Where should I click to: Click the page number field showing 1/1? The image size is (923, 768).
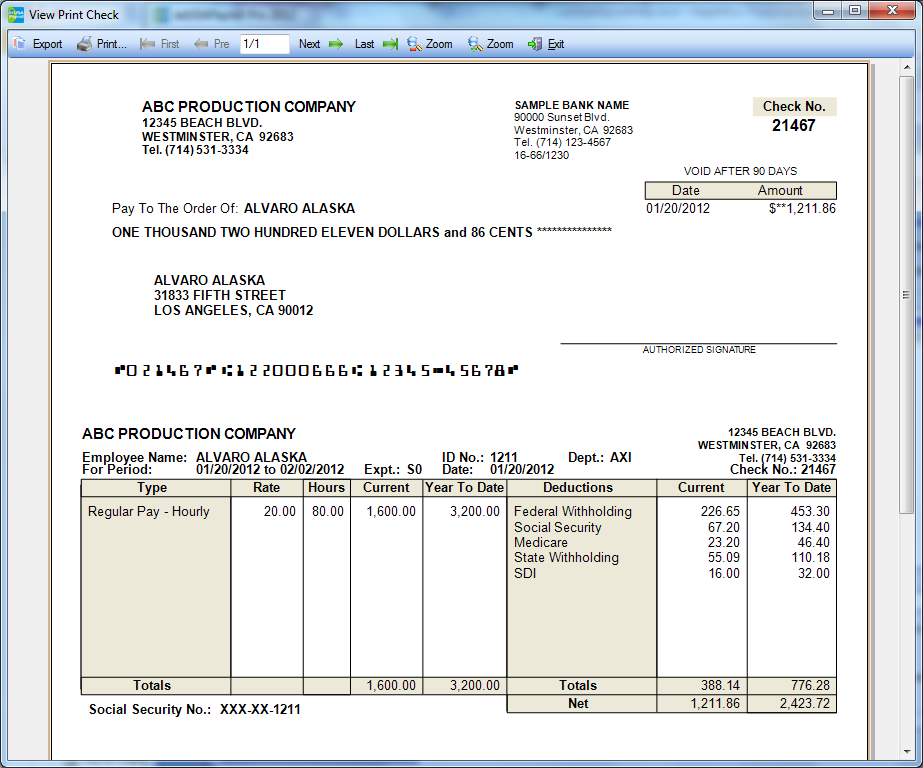[264, 44]
